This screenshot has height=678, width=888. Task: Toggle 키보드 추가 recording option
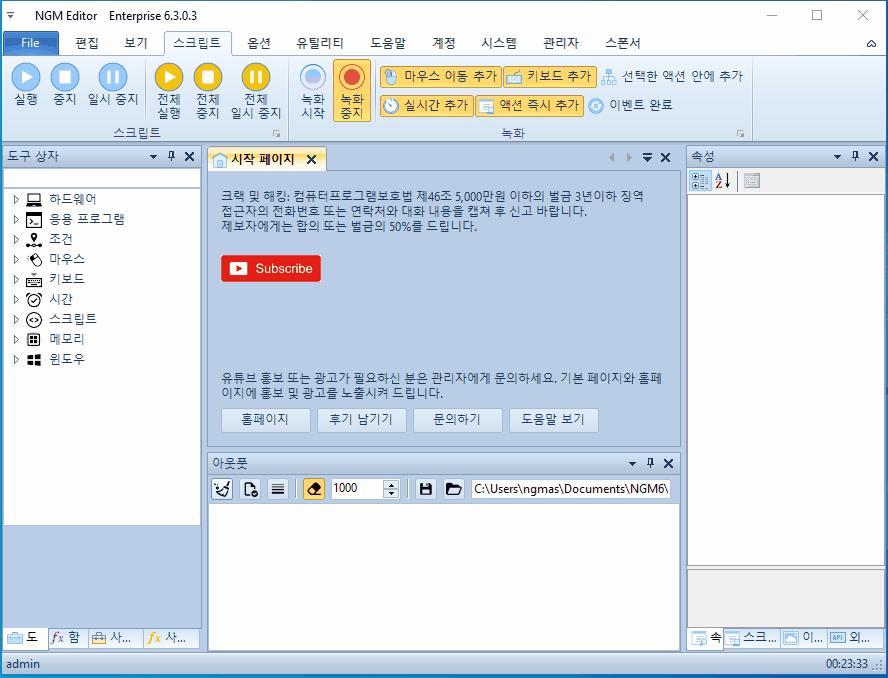[550, 76]
